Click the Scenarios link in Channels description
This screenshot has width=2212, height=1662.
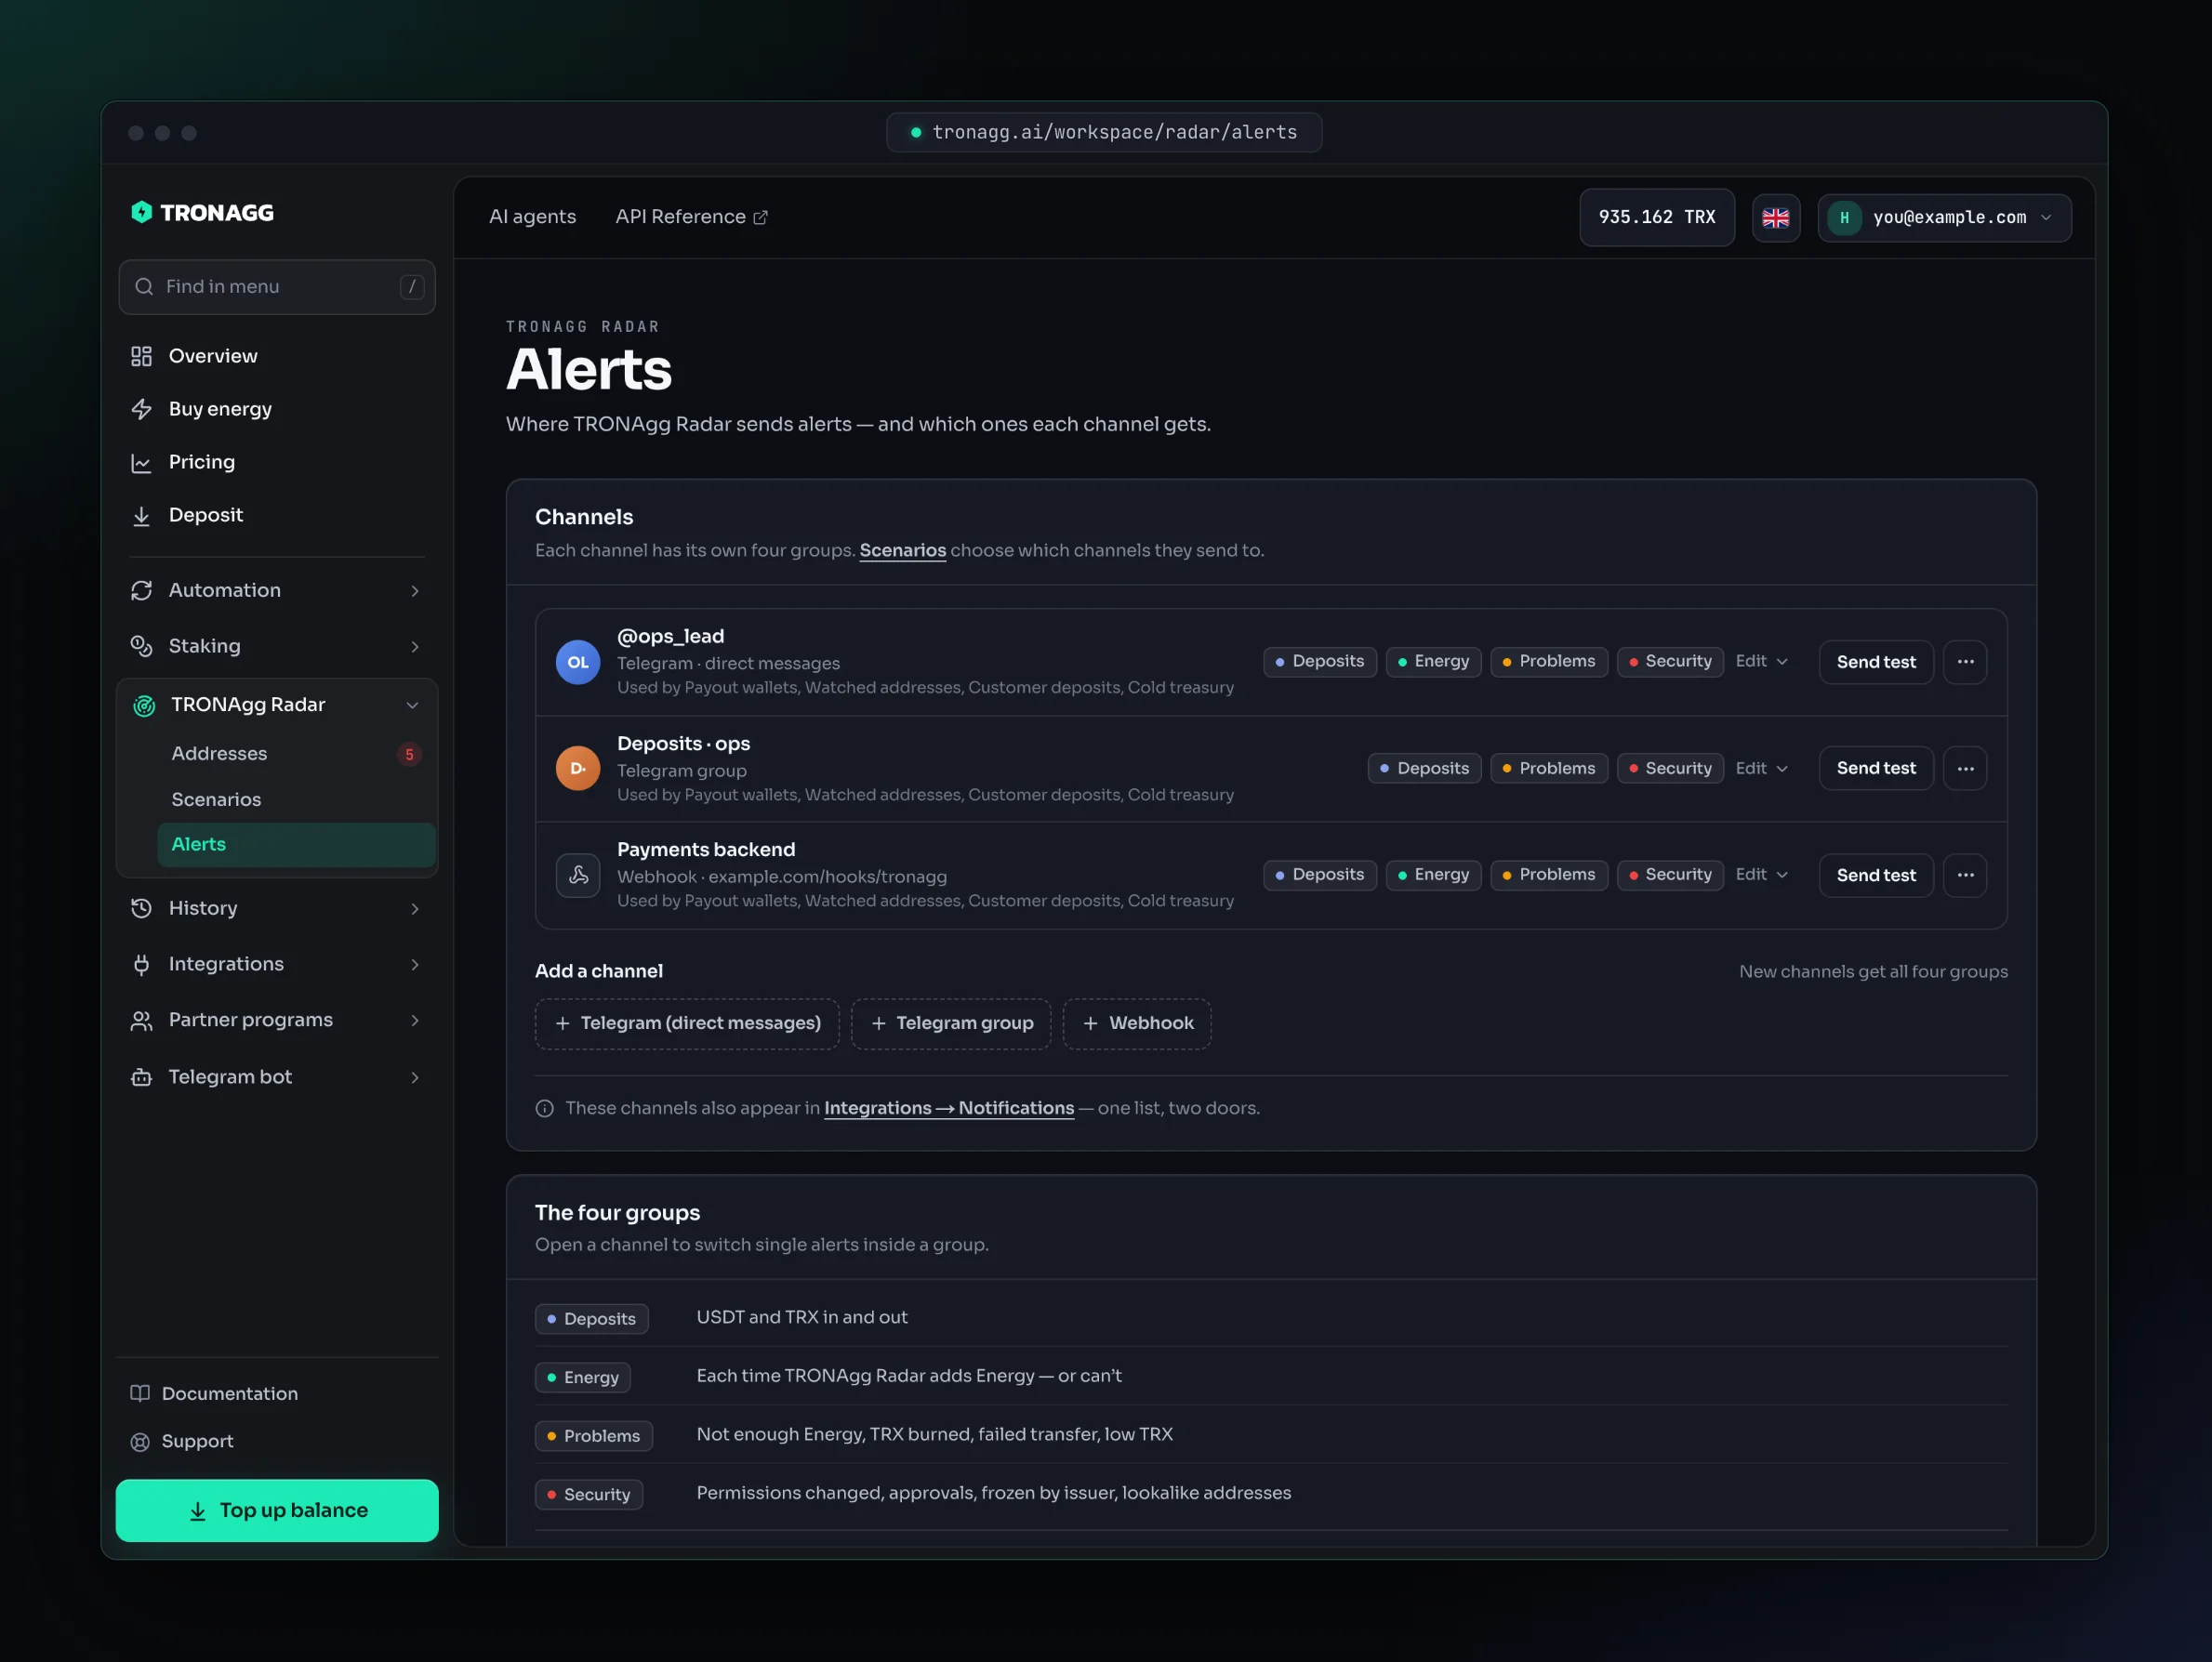coord(903,550)
